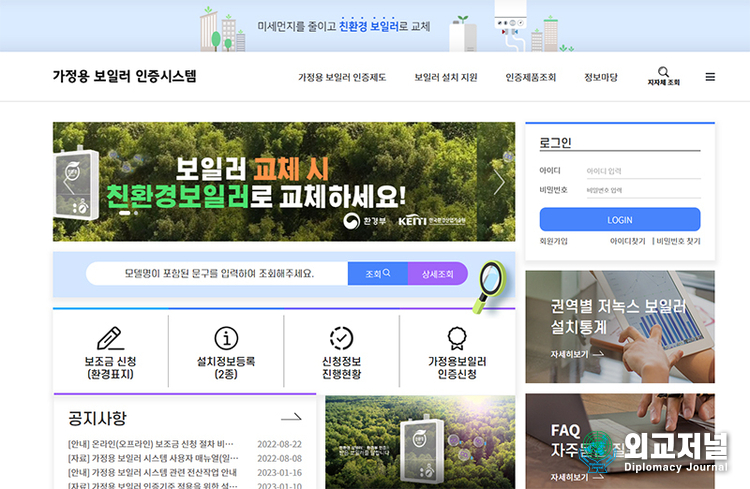Click the info icon for 설치정보등록
The height and width of the screenshot is (489, 750).
[x=226, y=338]
